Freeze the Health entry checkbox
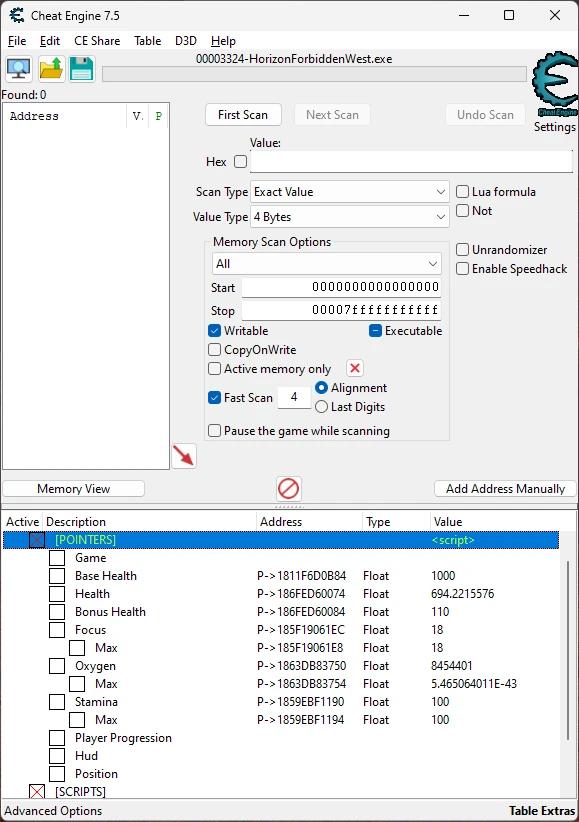 tap(57, 593)
